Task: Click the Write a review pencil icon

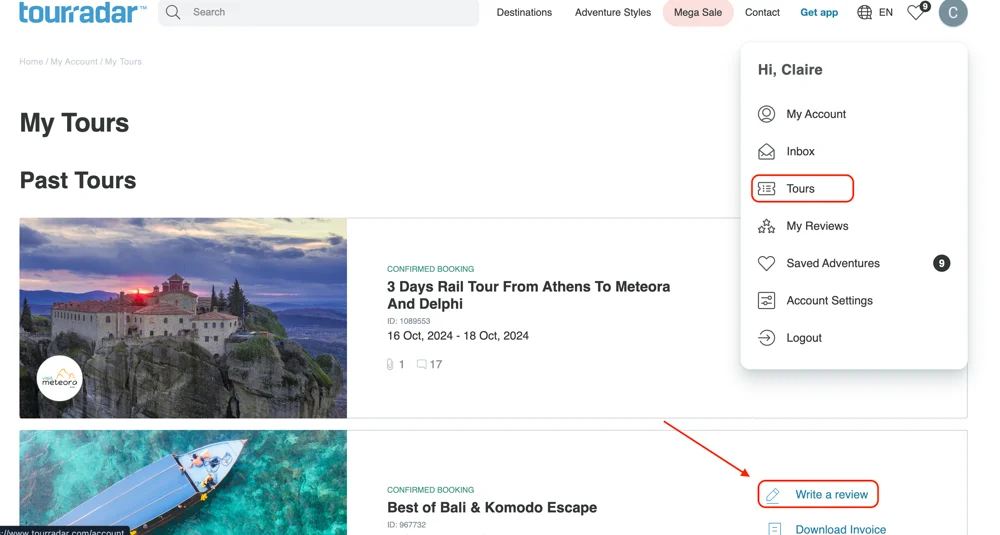Action: (773, 495)
